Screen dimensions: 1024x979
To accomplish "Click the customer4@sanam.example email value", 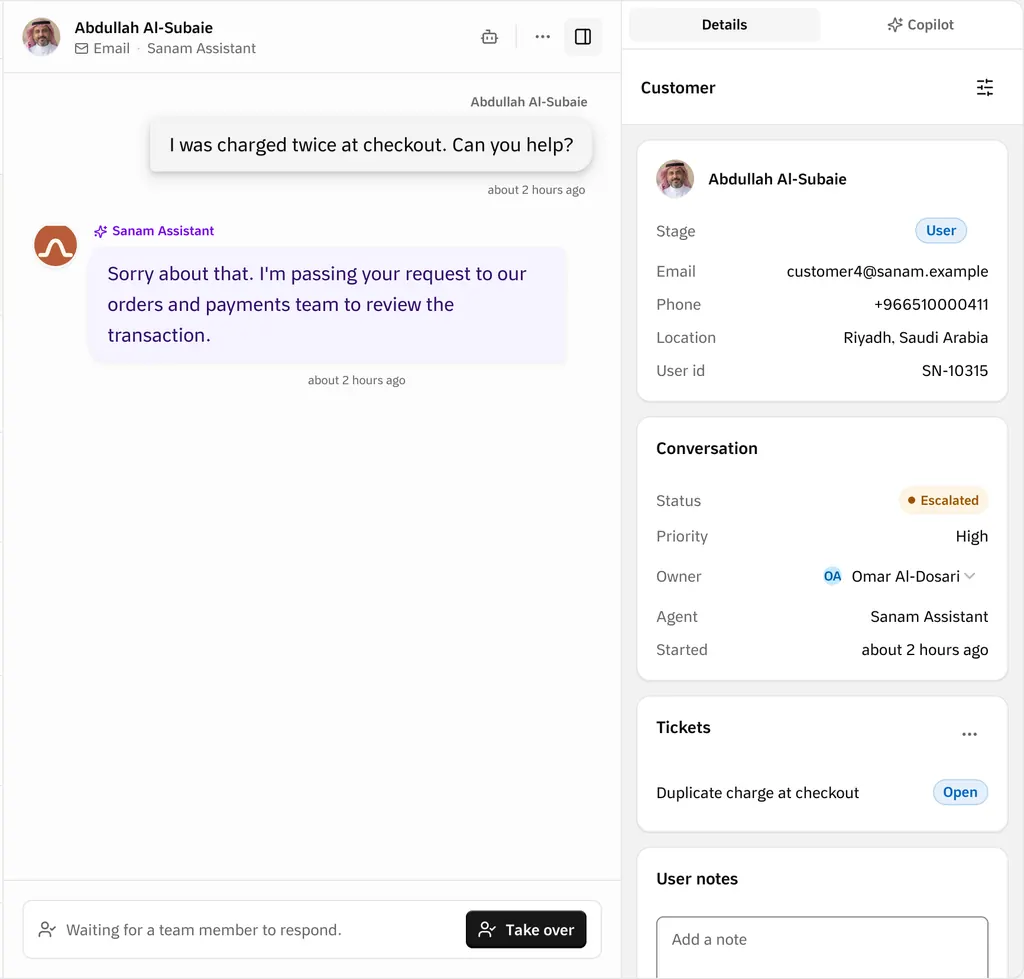I will (x=887, y=272).
